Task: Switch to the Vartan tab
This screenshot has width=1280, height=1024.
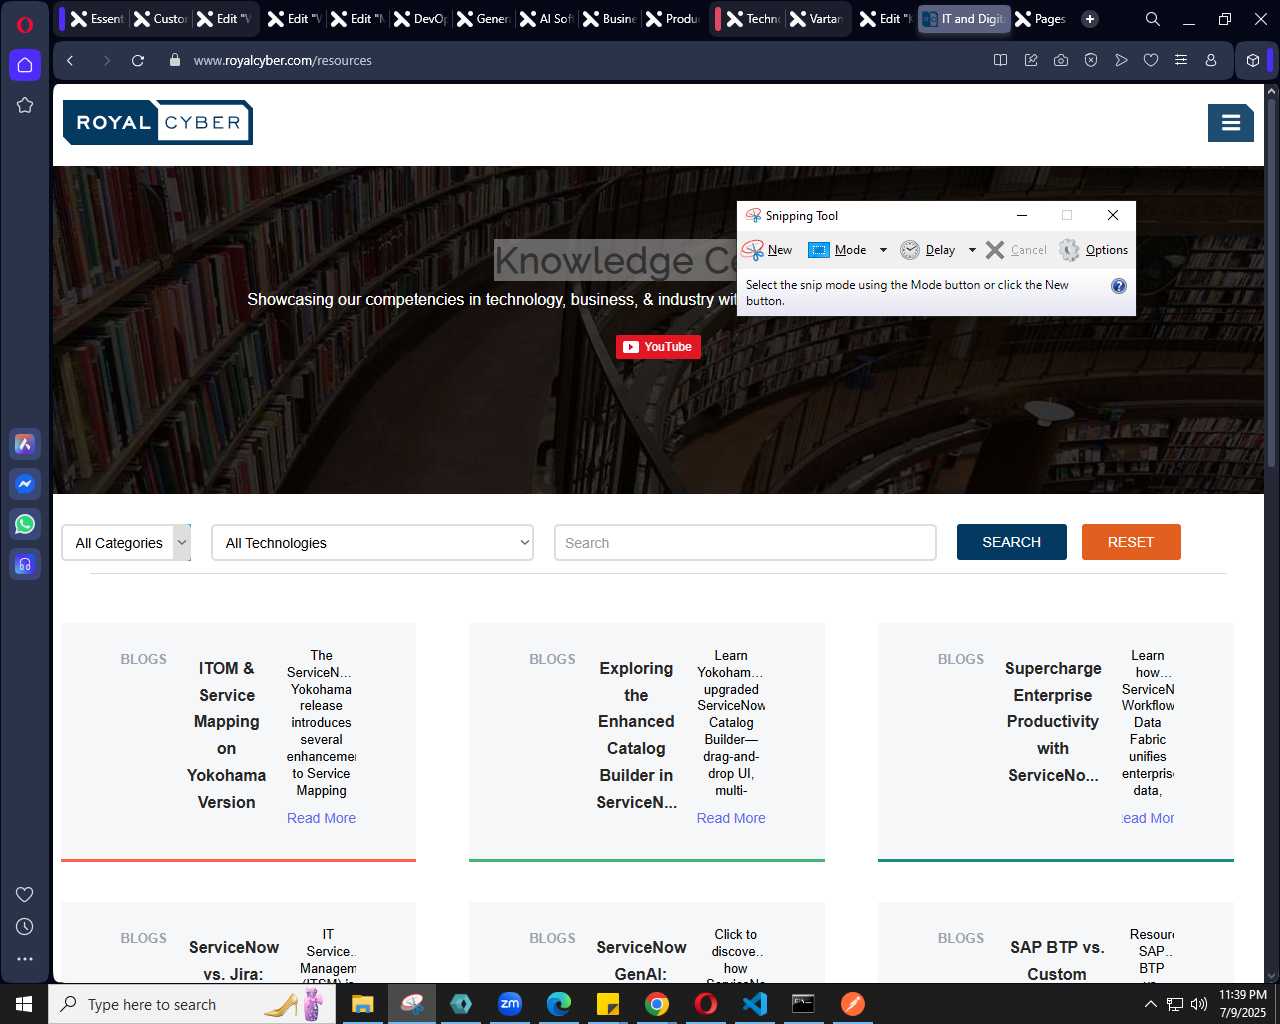Action: (x=817, y=19)
